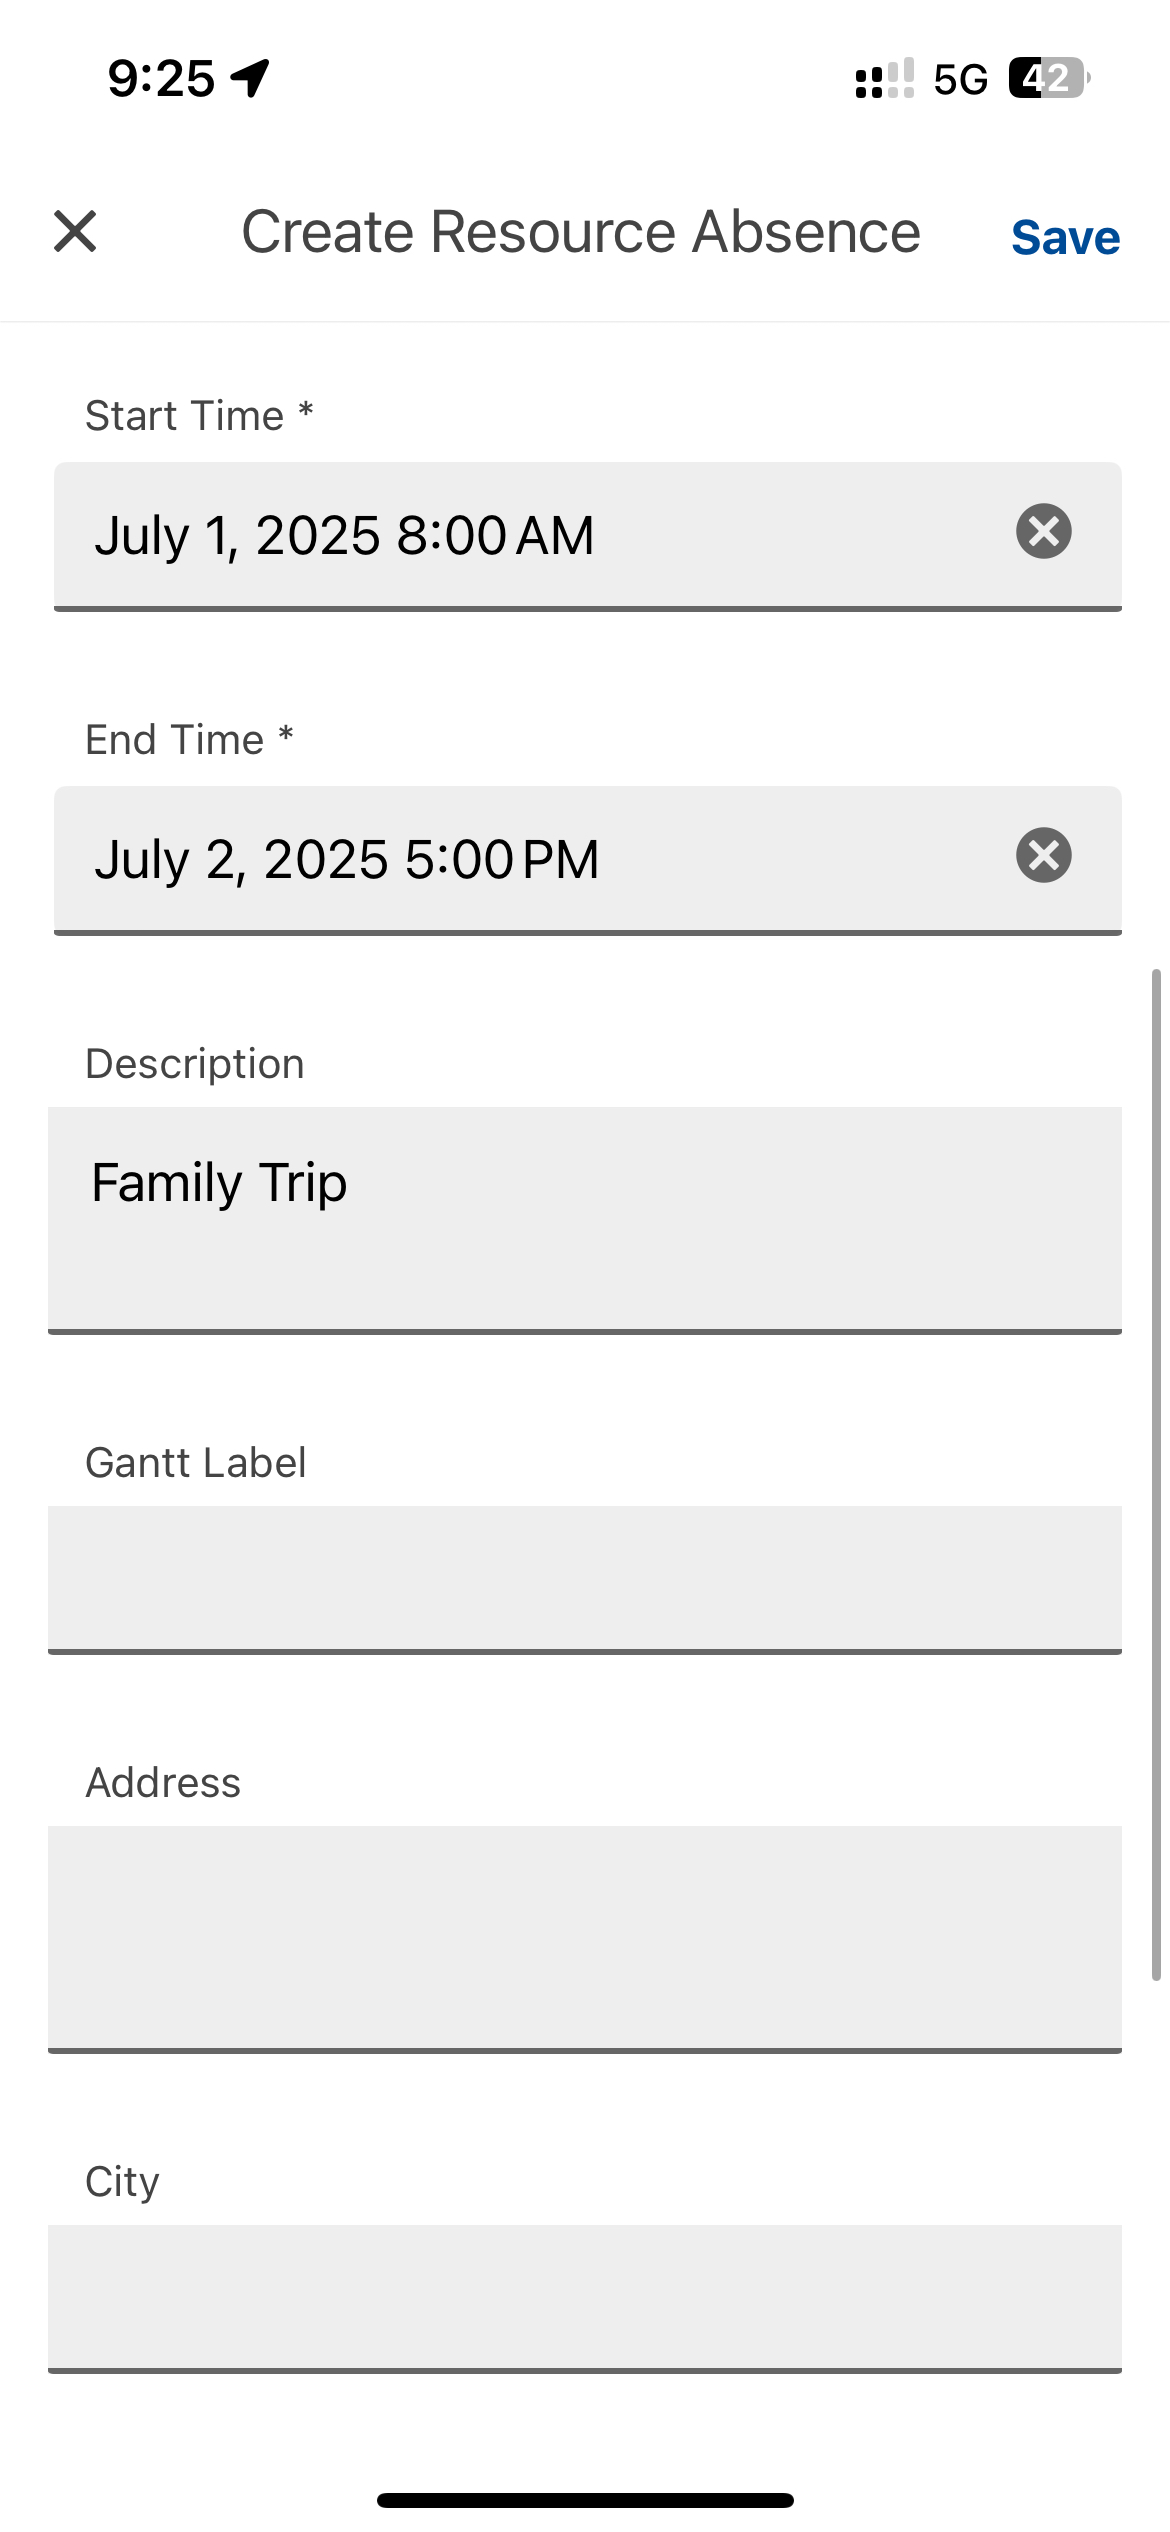
Task: Tap the cellular signal strength bars
Action: (884, 78)
